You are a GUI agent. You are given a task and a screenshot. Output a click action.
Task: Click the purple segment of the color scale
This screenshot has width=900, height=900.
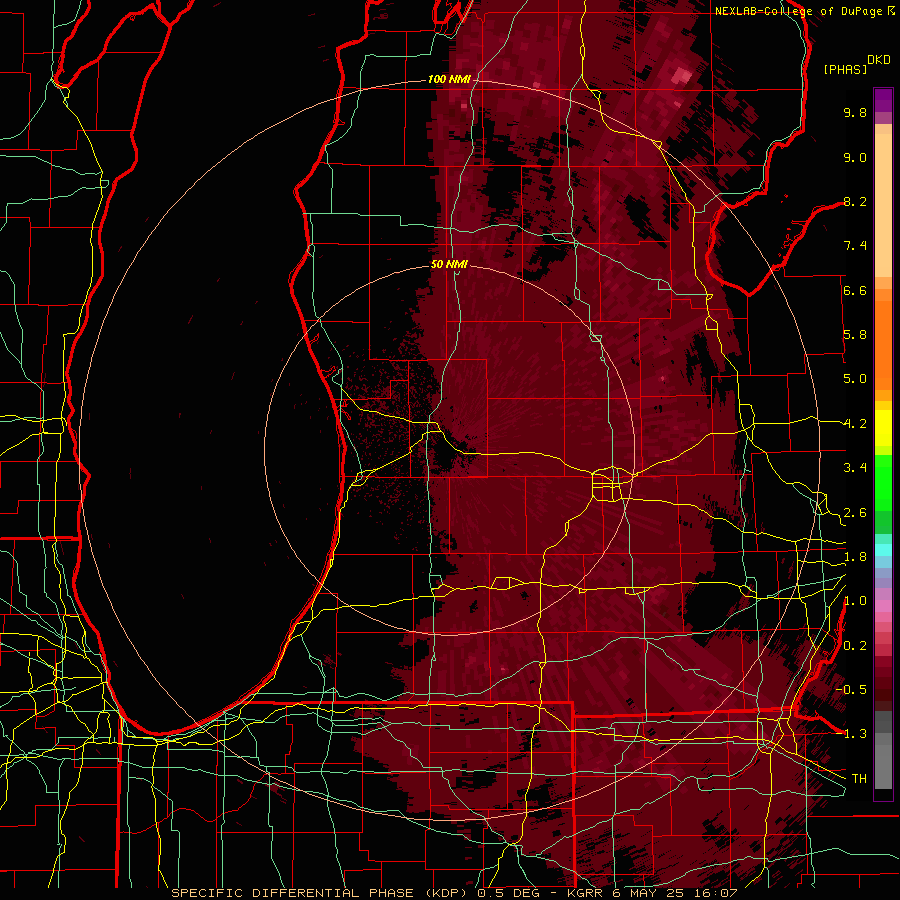[883, 100]
